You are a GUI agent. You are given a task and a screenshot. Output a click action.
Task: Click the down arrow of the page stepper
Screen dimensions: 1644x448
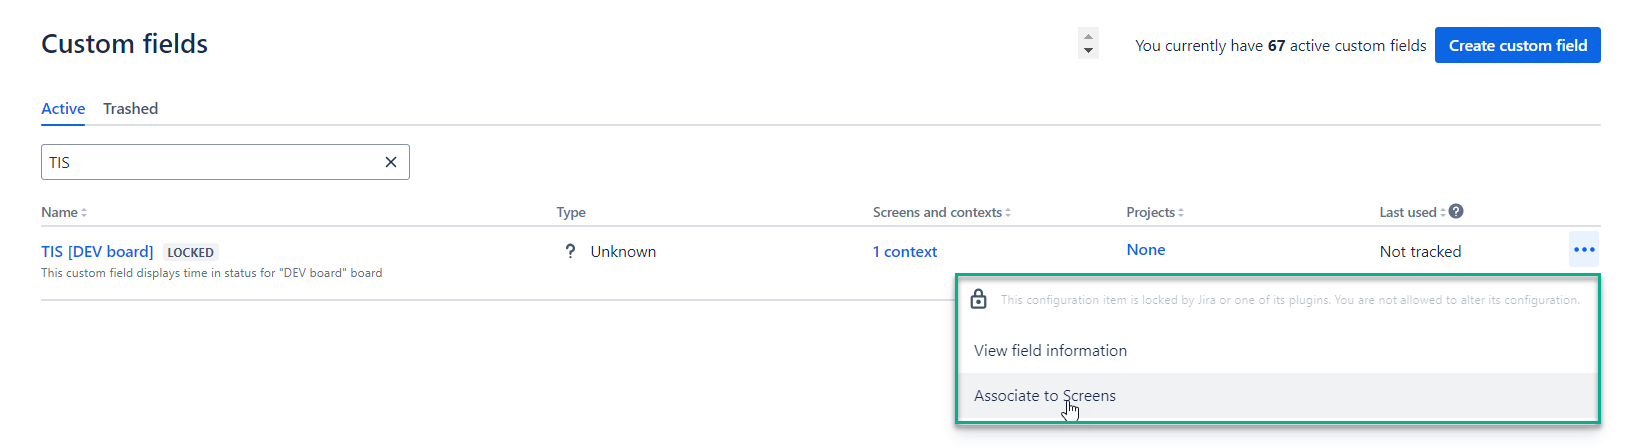click(x=1088, y=51)
